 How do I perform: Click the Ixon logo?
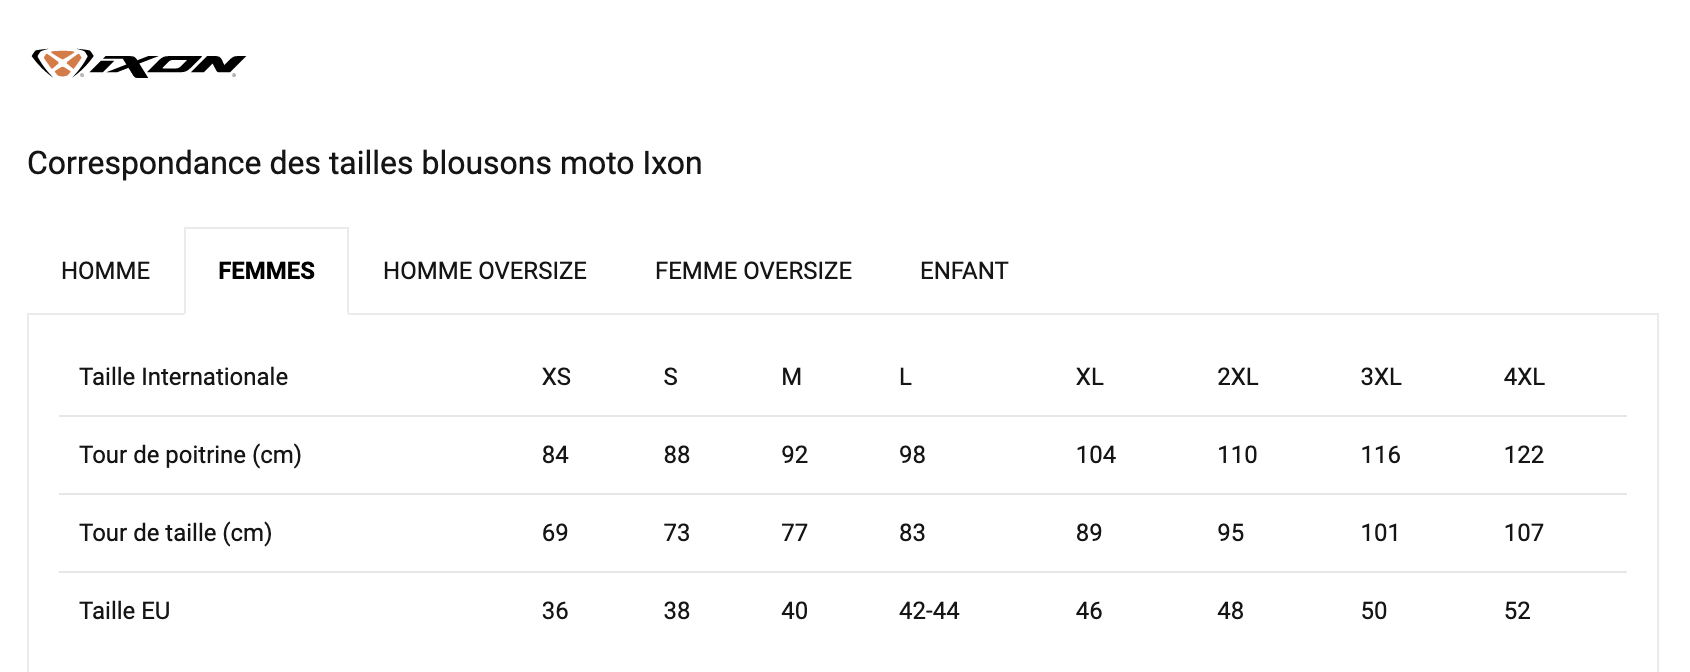(138, 64)
